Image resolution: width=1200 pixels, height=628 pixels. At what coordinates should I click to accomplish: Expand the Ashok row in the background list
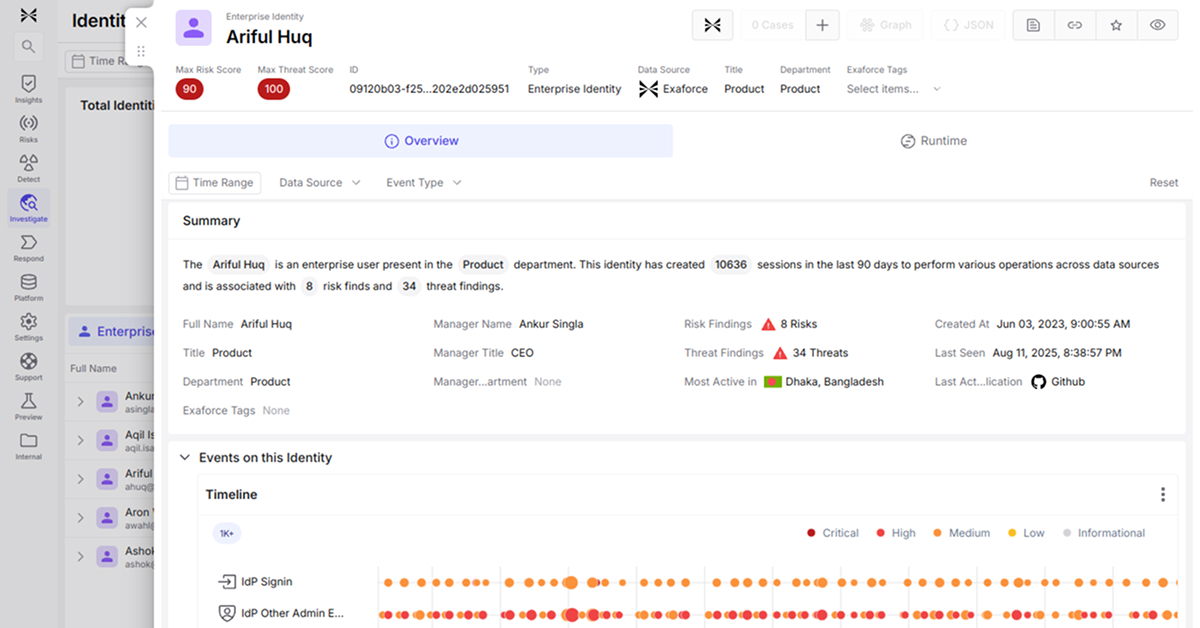pos(80,557)
